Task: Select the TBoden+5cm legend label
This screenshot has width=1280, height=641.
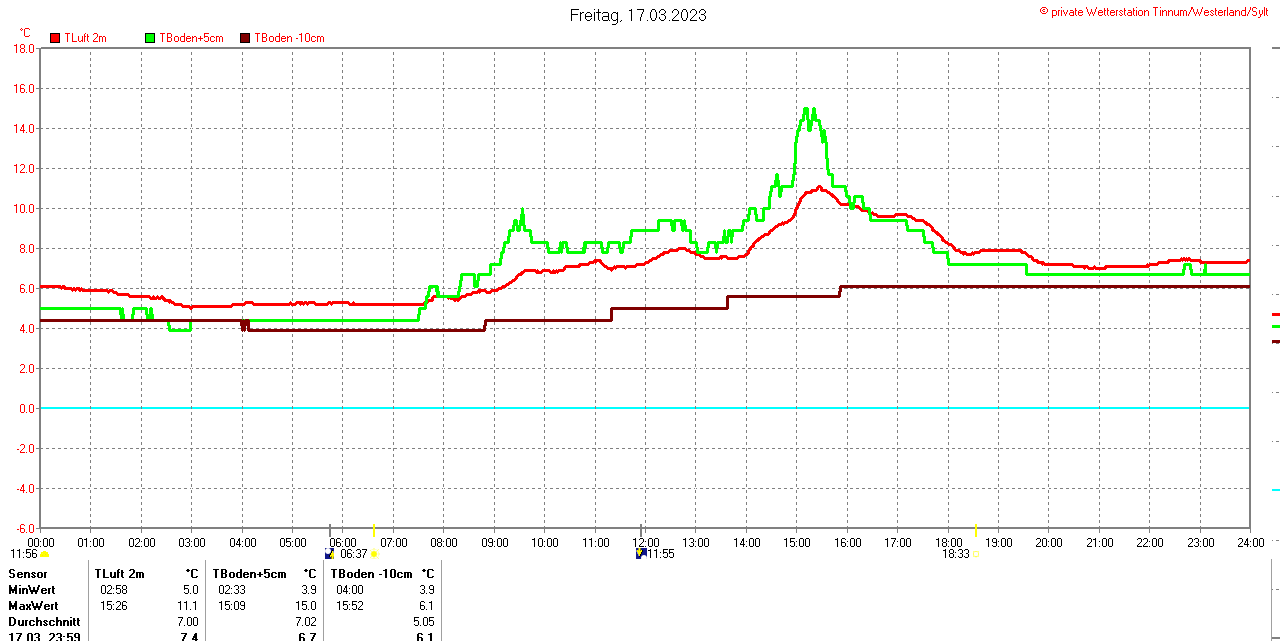Action: [x=190, y=38]
